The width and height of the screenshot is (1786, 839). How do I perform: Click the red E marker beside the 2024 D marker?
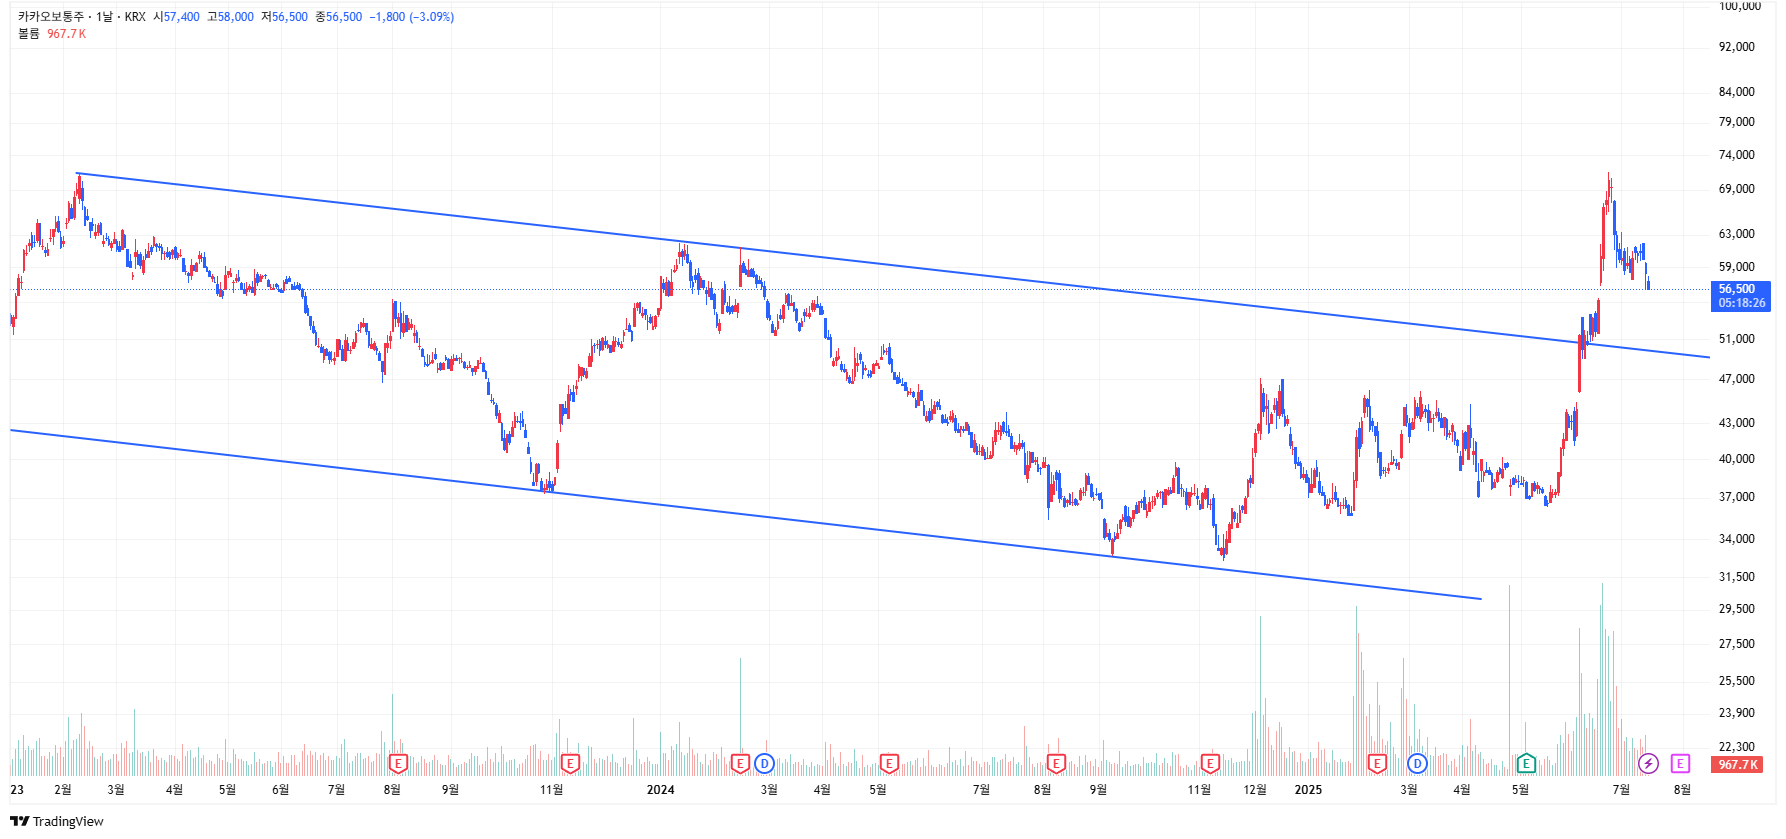[740, 764]
